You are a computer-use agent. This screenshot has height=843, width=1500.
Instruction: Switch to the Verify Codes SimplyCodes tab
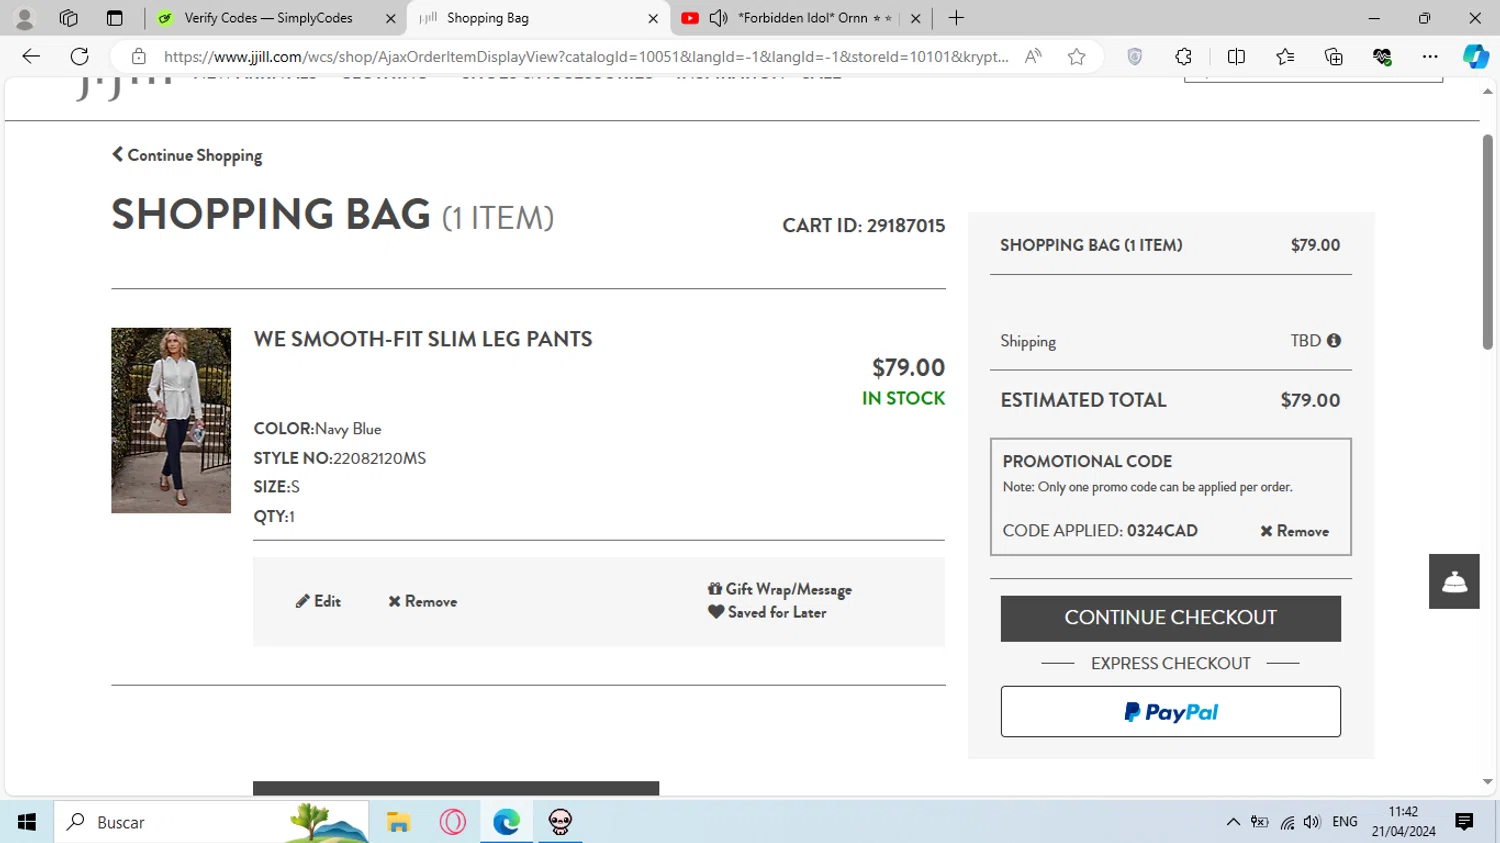[268, 18]
